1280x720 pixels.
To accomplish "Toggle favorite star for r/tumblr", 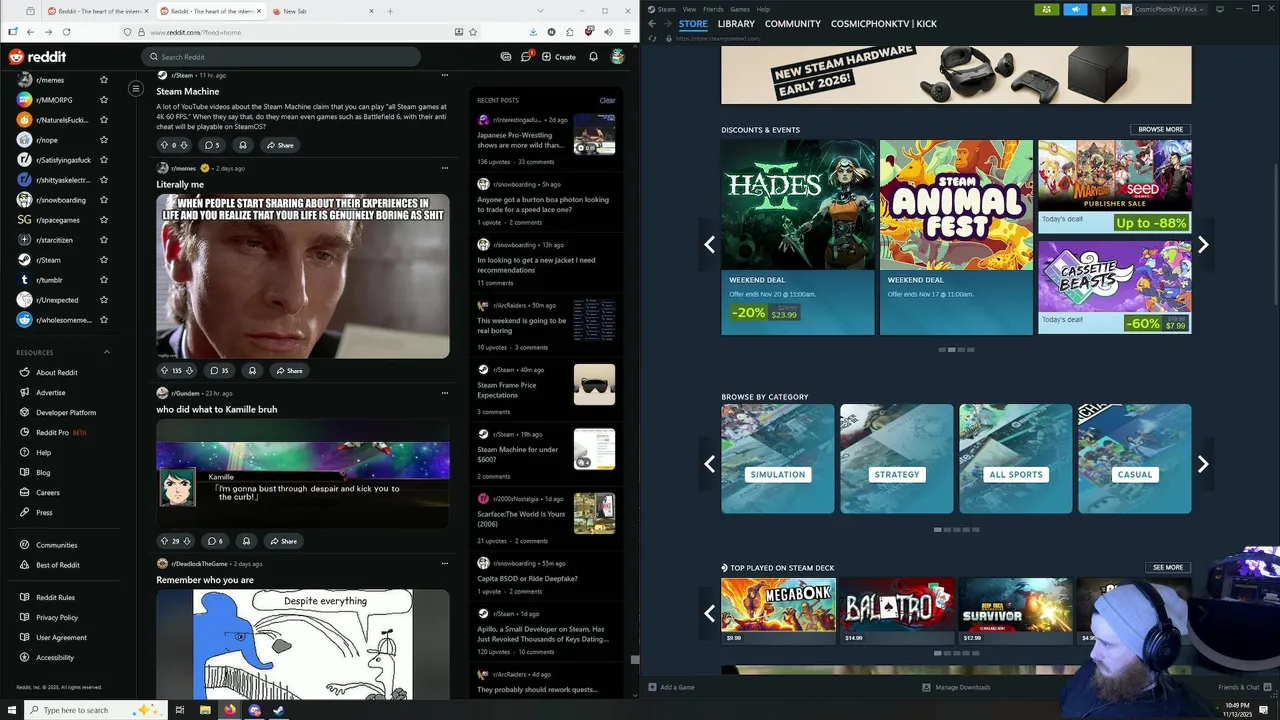I will click(103, 280).
